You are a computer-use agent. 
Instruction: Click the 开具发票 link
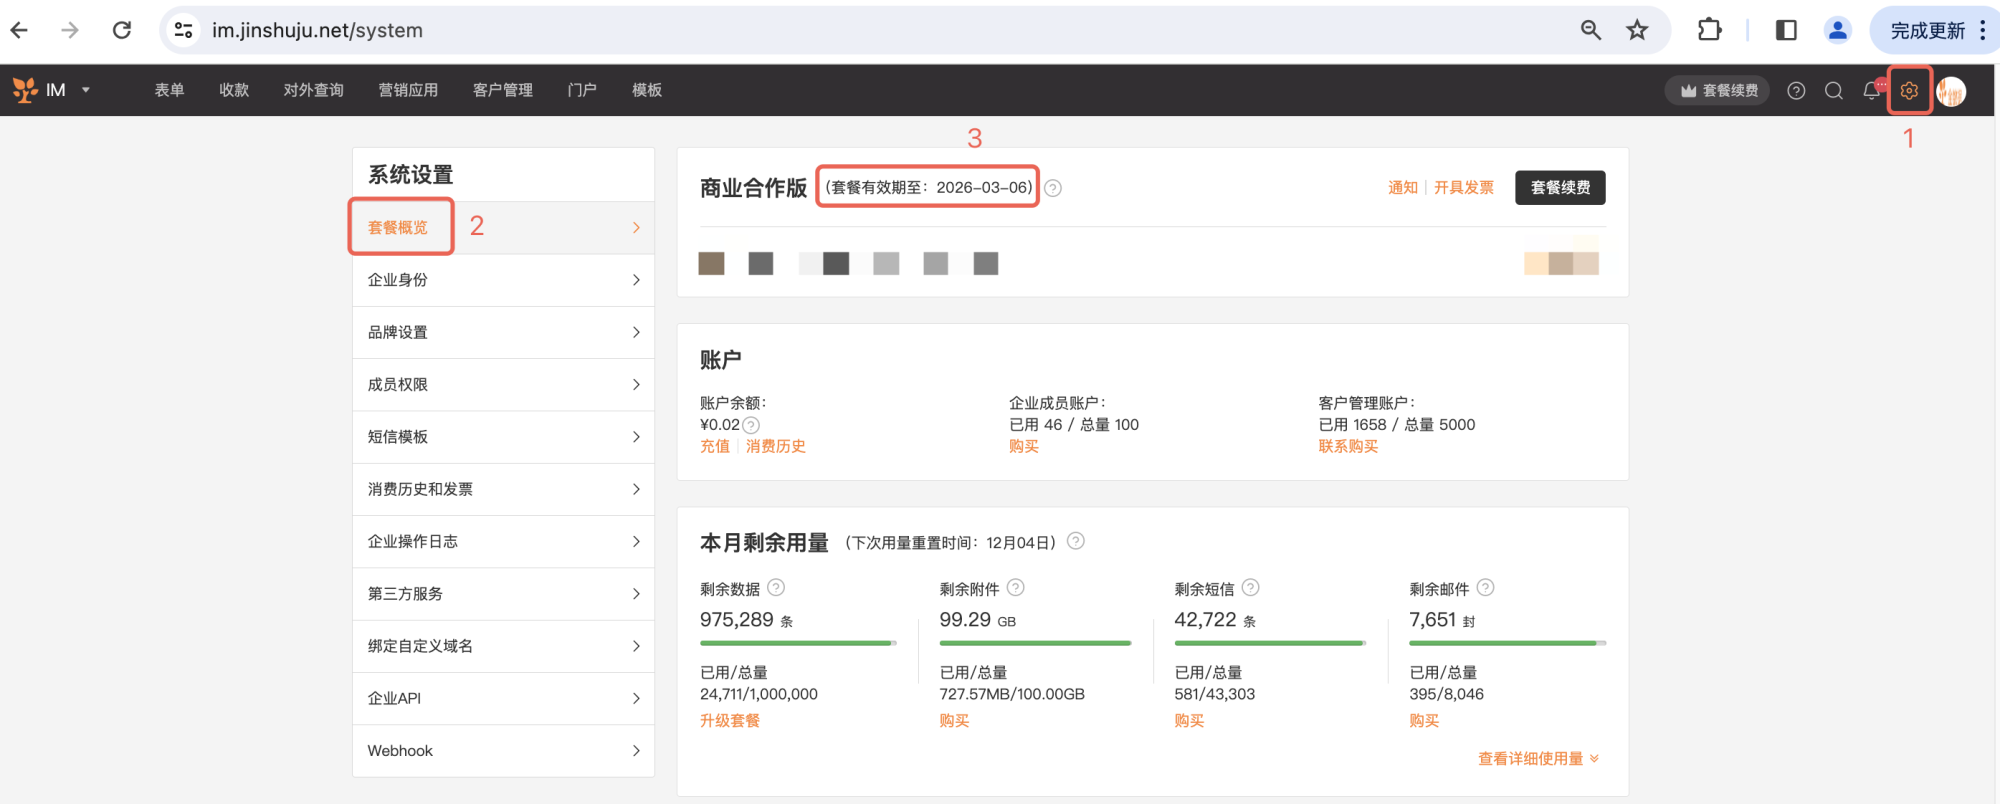pyautogui.click(x=1464, y=188)
